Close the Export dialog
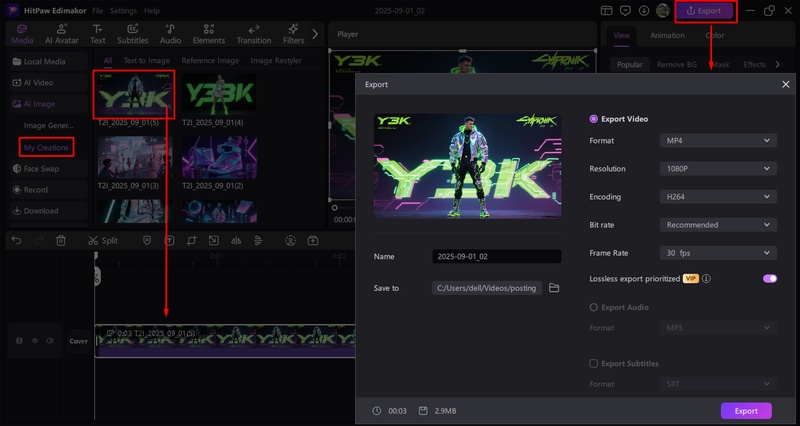Image resolution: width=800 pixels, height=426 pixels. [786, 84]
